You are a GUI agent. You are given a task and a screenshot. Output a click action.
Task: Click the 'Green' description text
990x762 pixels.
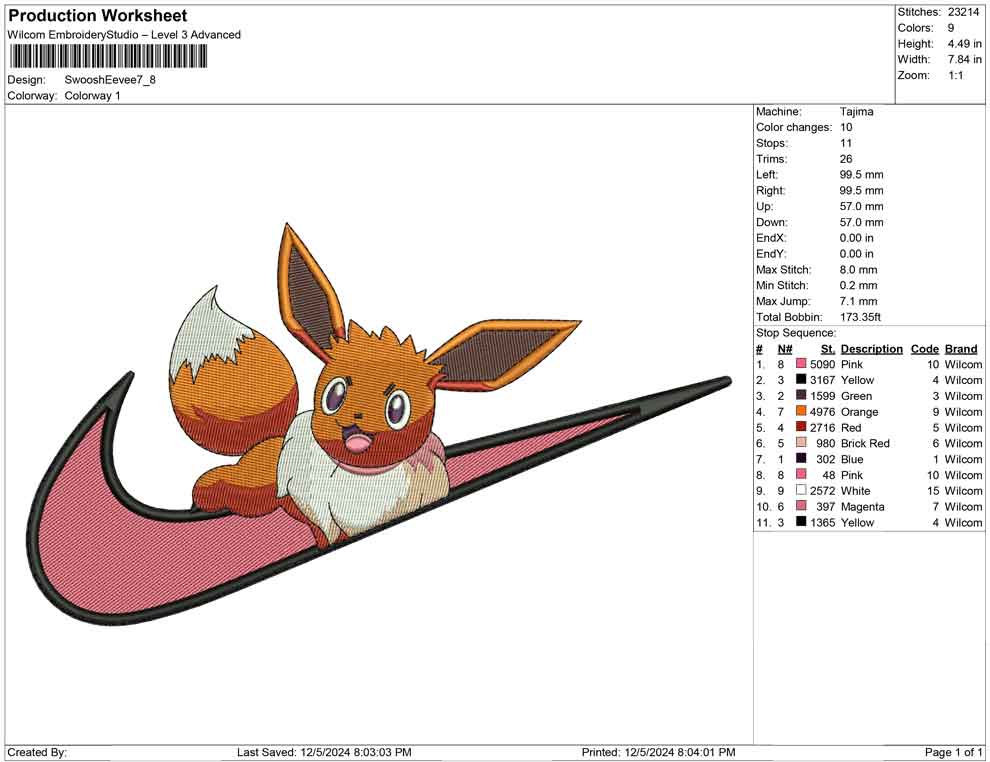[856, 396]
